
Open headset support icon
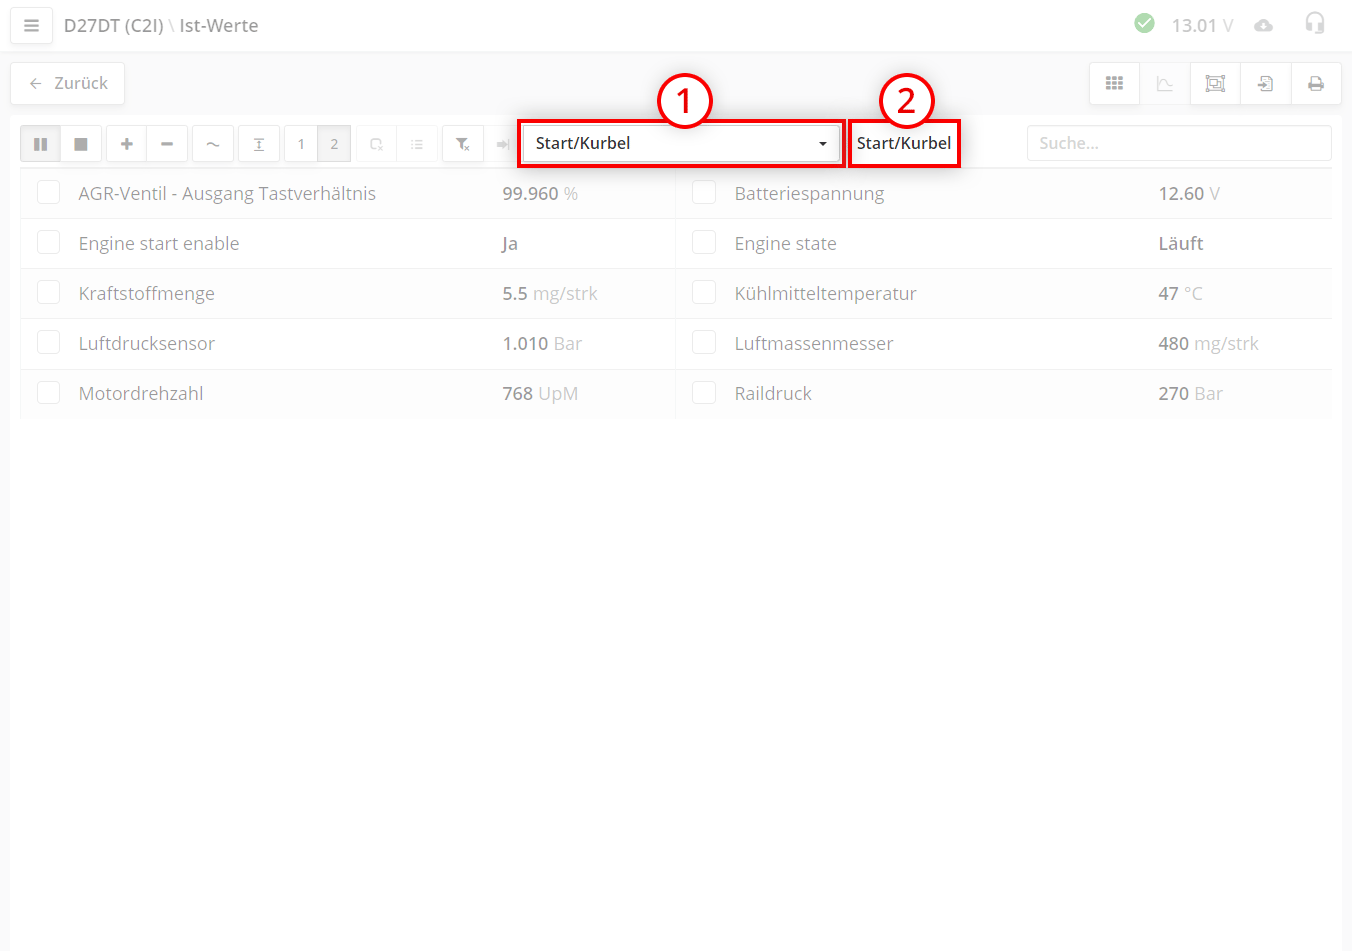click(1315, 24)
